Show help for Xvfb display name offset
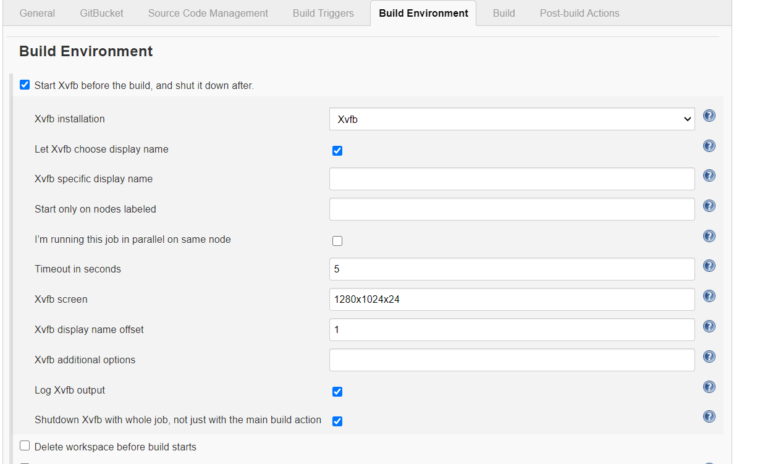Screen dimensions: 768x464 709,326
